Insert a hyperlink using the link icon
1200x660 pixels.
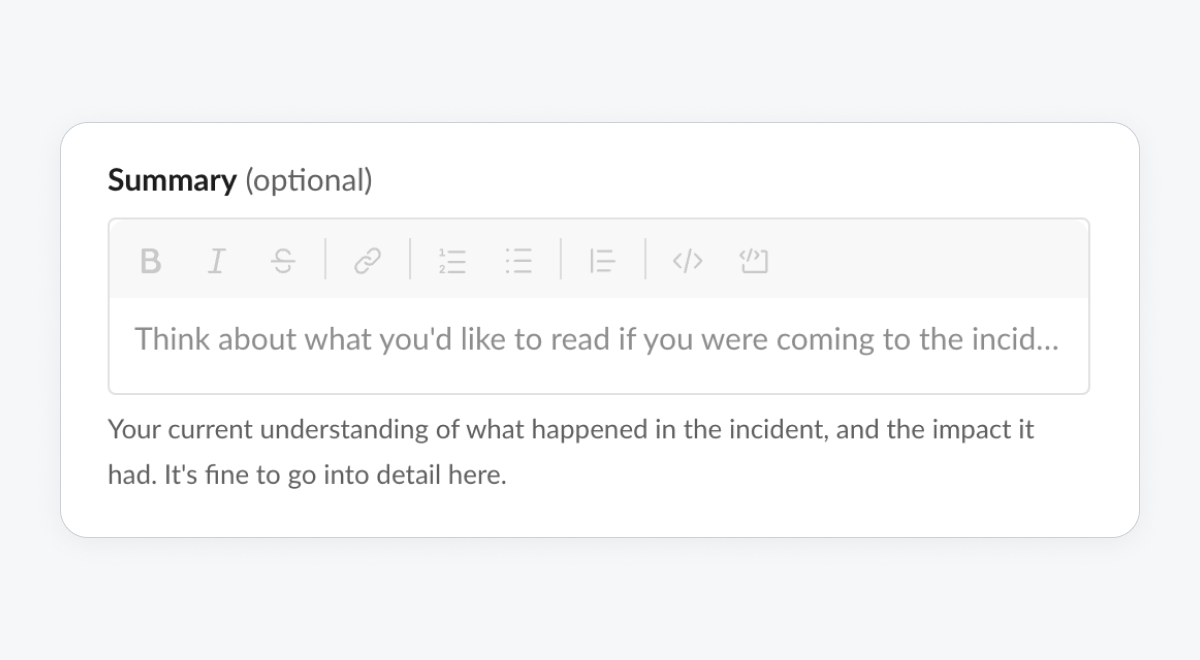click(x=368, y=261)
